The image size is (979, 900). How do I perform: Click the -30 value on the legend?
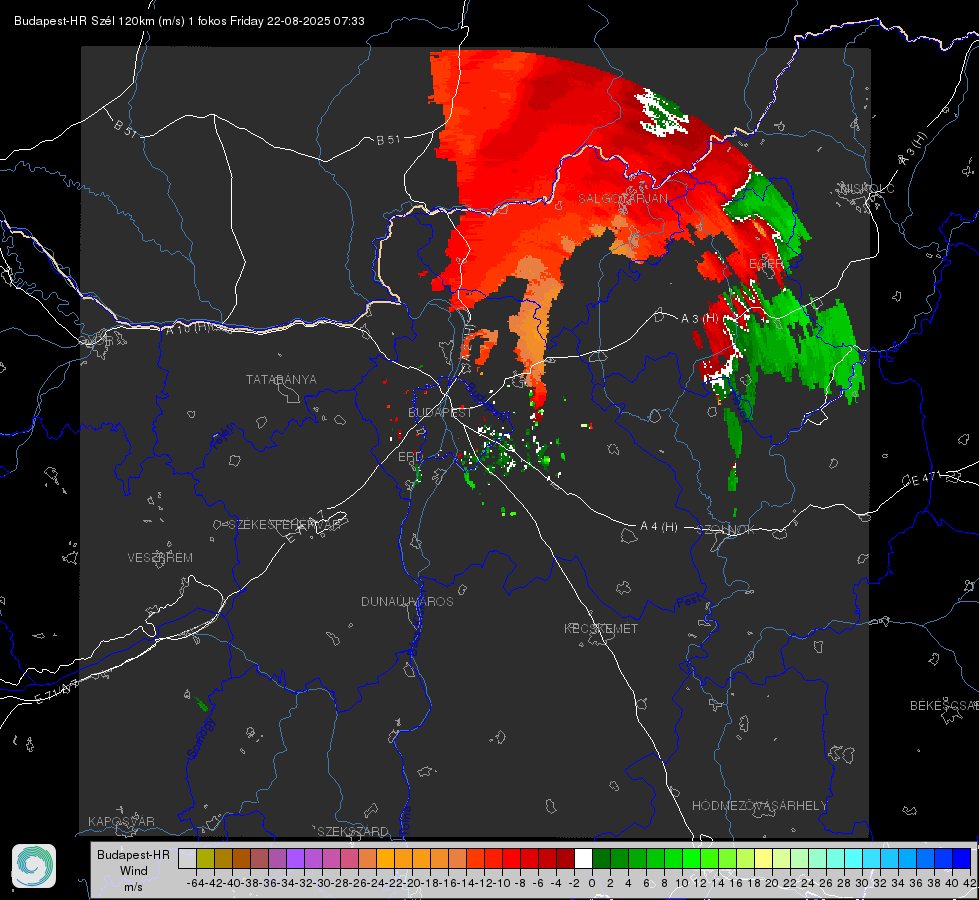322,883
